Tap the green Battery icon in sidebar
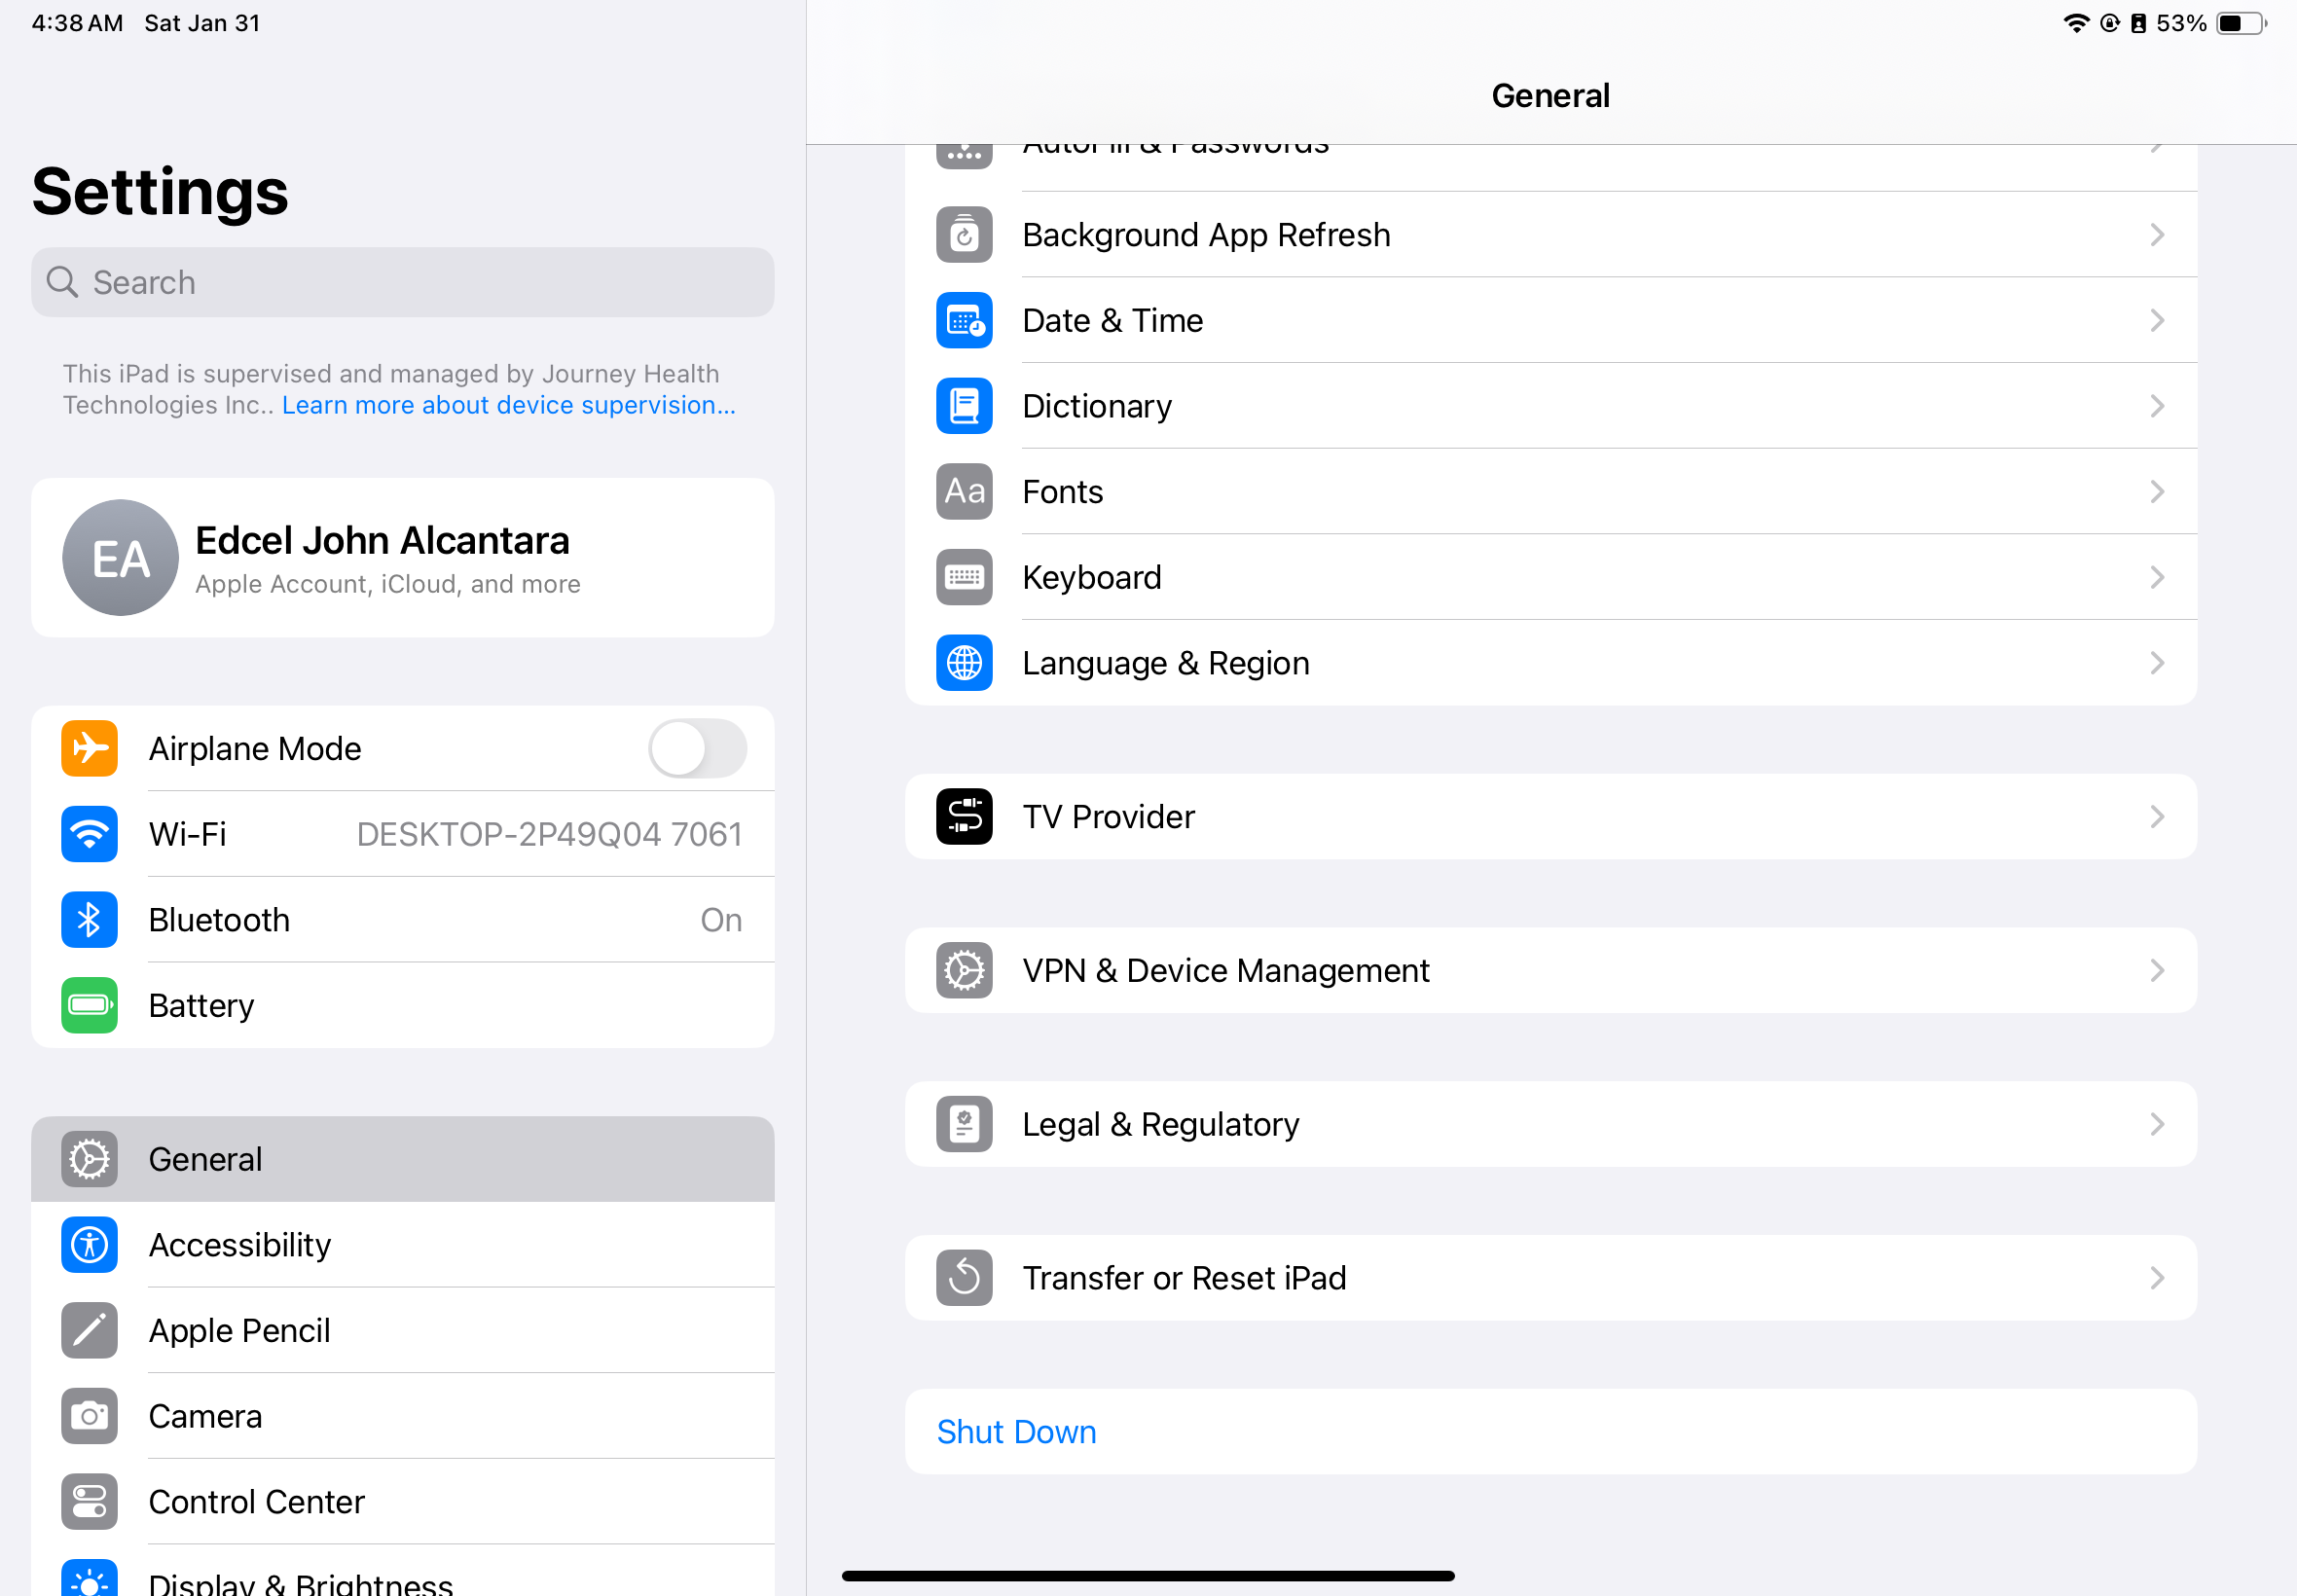Viewport: 2297px width, 1596px height. [x=89, y=1006]
